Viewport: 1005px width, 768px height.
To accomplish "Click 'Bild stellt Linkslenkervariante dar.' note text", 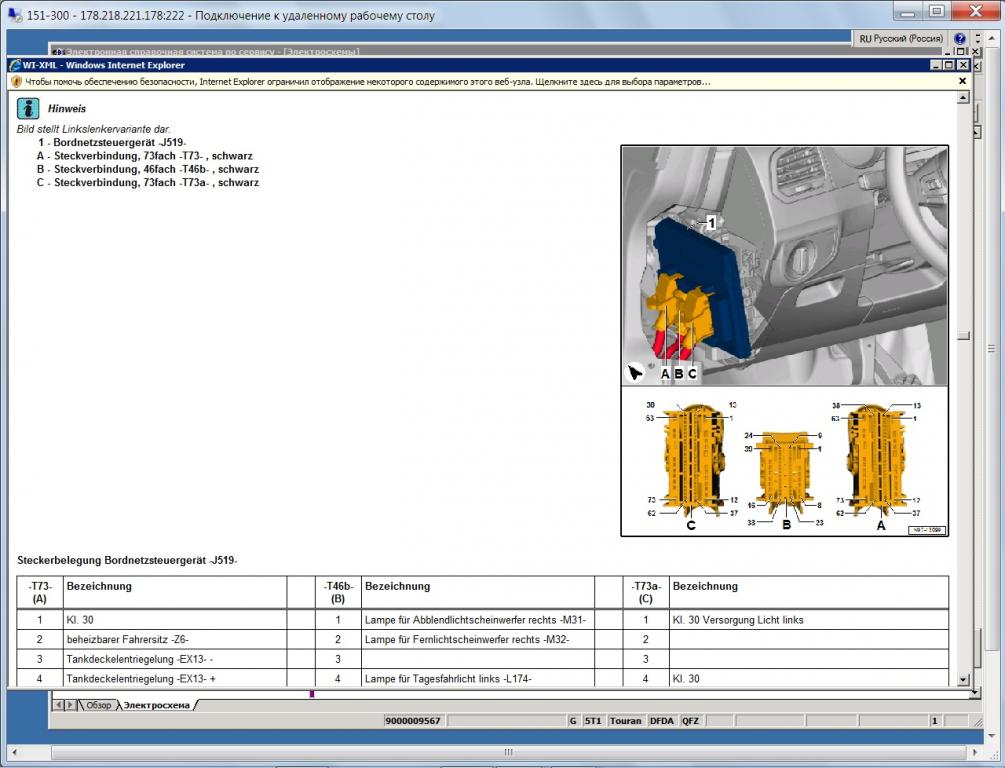I will point(94,129).
